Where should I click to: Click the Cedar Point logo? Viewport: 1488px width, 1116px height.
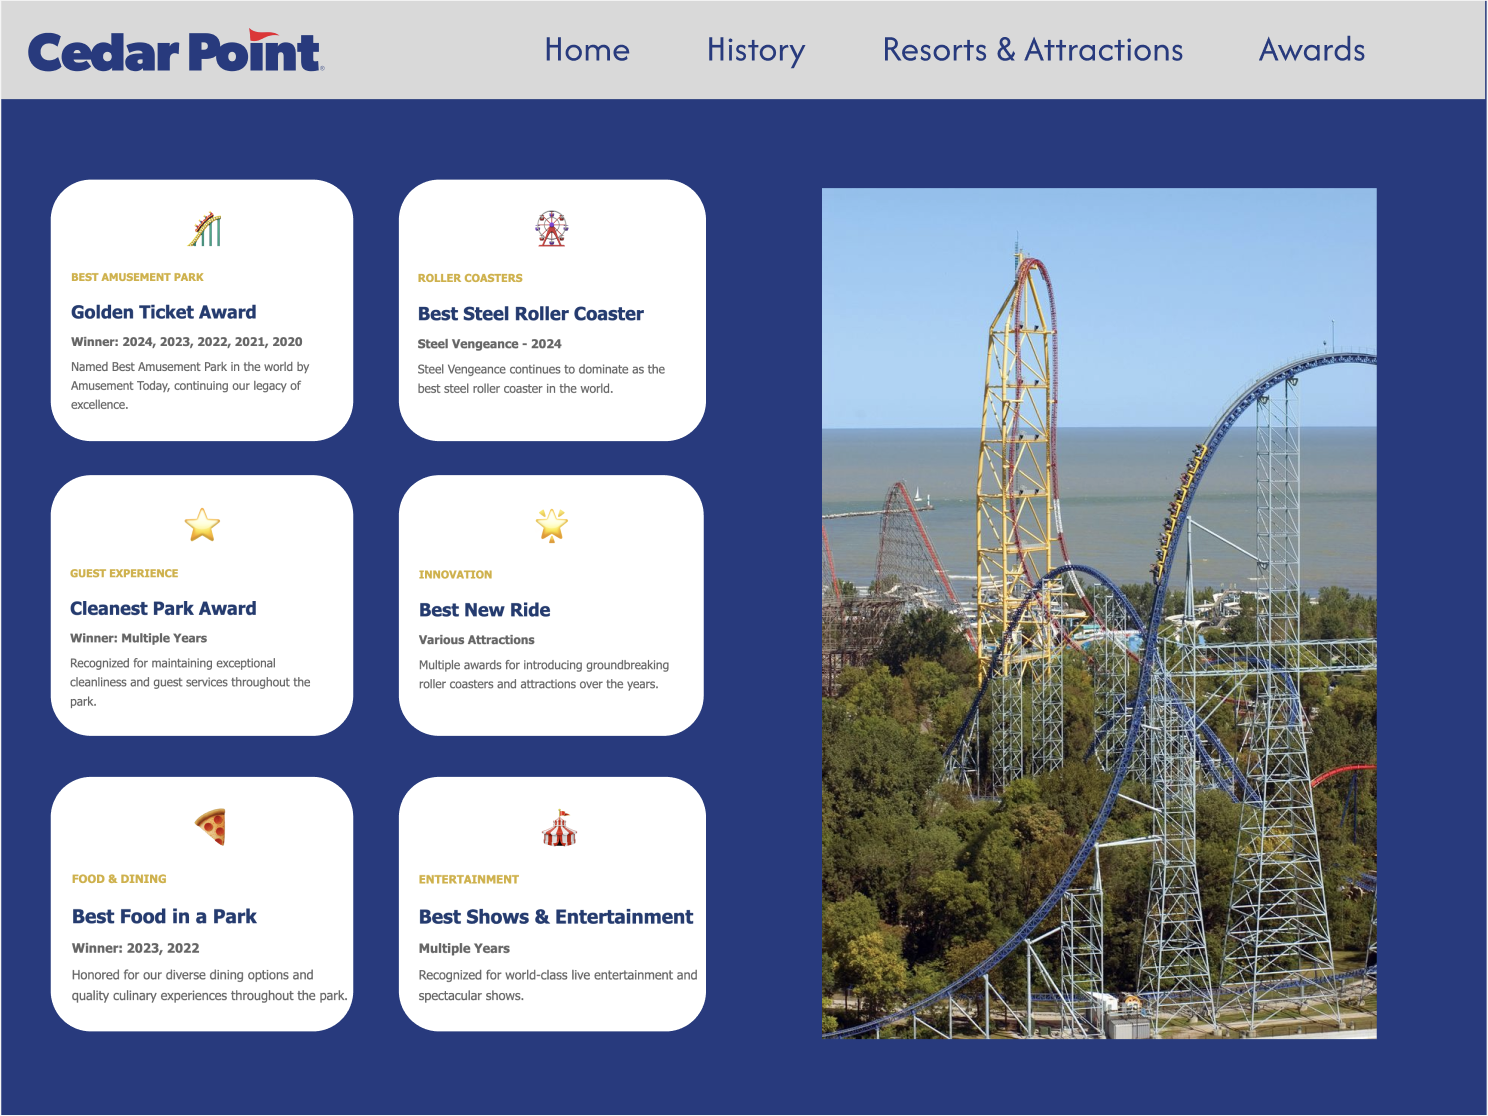tap(175, 52)
